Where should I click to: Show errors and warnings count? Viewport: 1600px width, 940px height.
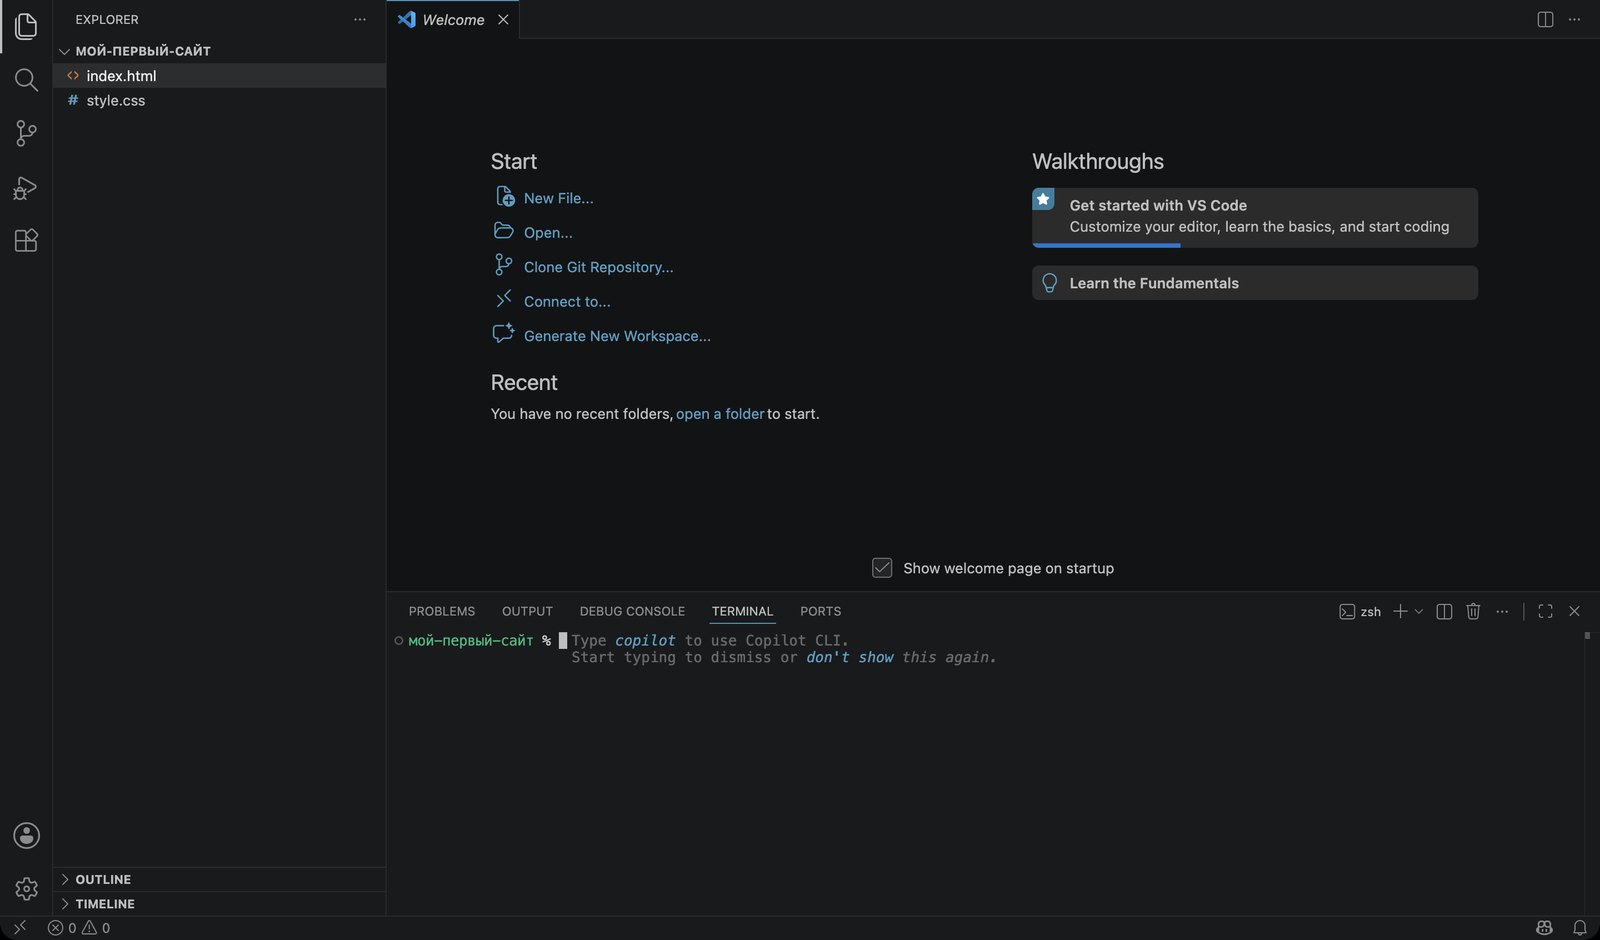(79, 928)
